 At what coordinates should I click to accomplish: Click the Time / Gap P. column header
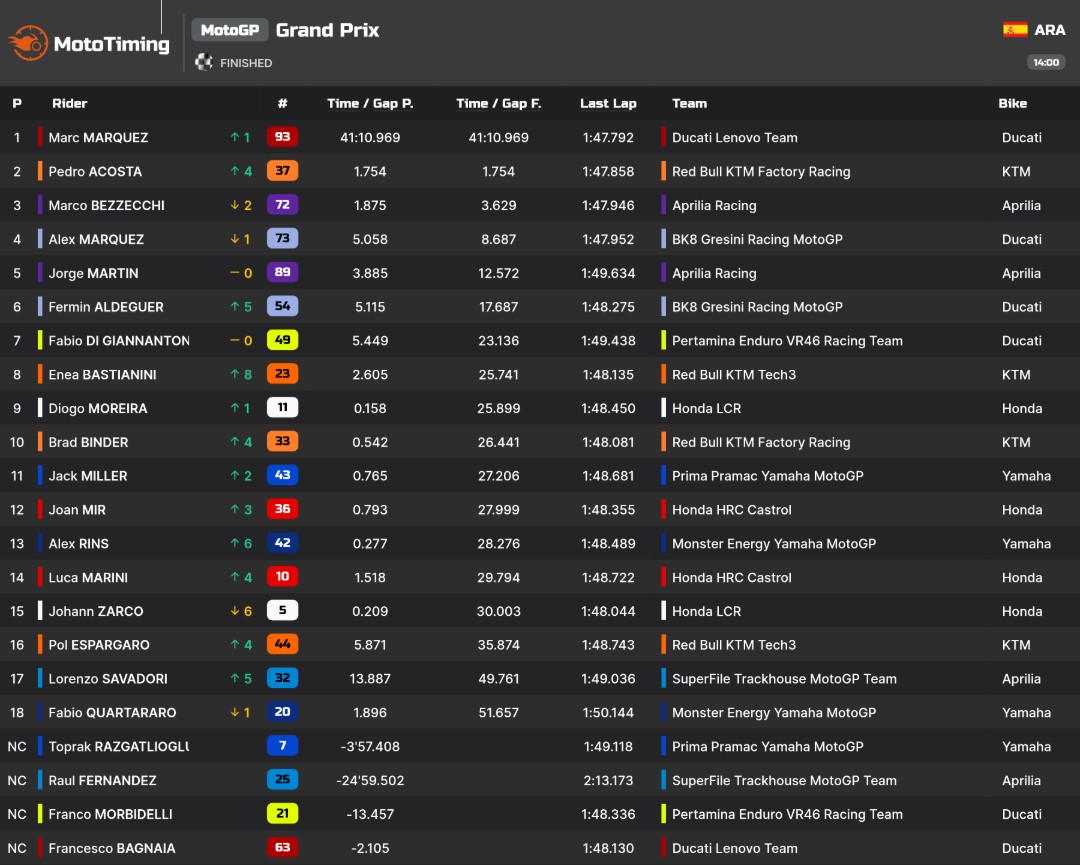370,103
